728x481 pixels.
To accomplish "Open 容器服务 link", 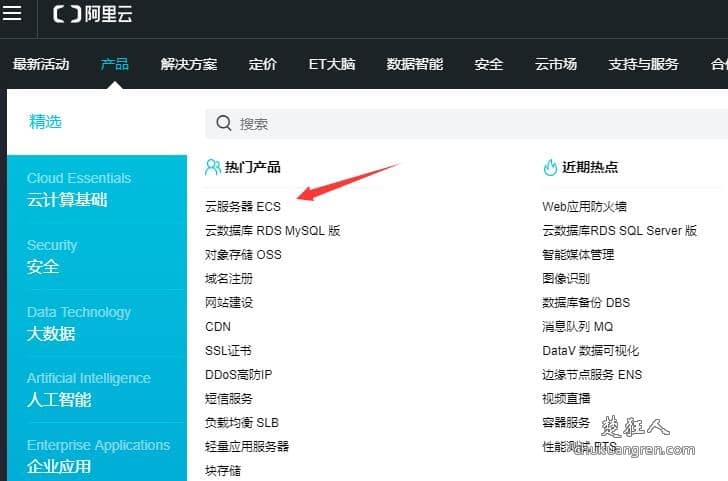I will pyautogui.click(x=566, y=422).
